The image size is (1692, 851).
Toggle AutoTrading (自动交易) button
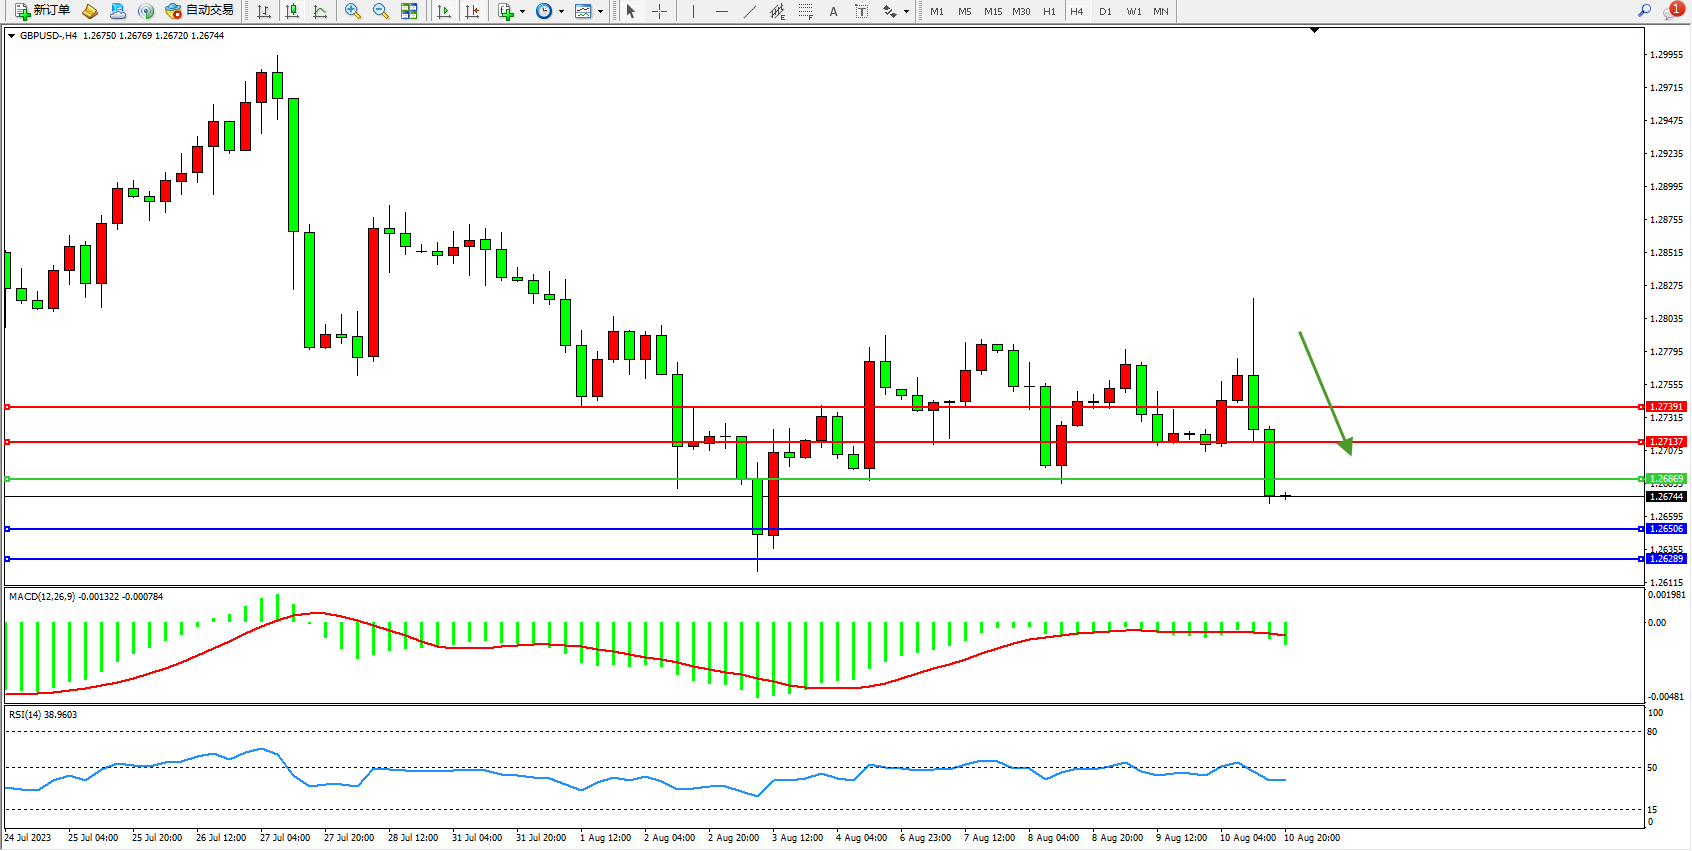(x=200, y=11)
